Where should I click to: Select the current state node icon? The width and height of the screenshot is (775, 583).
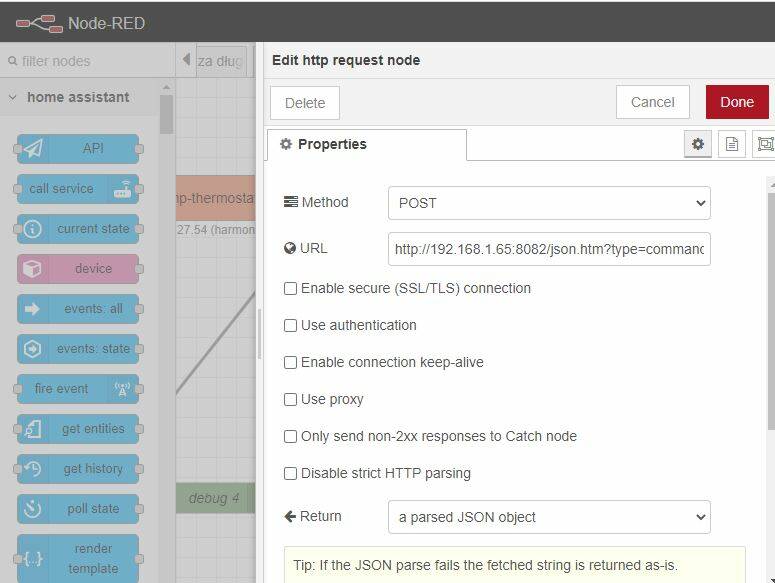click(x=33, y=229)
